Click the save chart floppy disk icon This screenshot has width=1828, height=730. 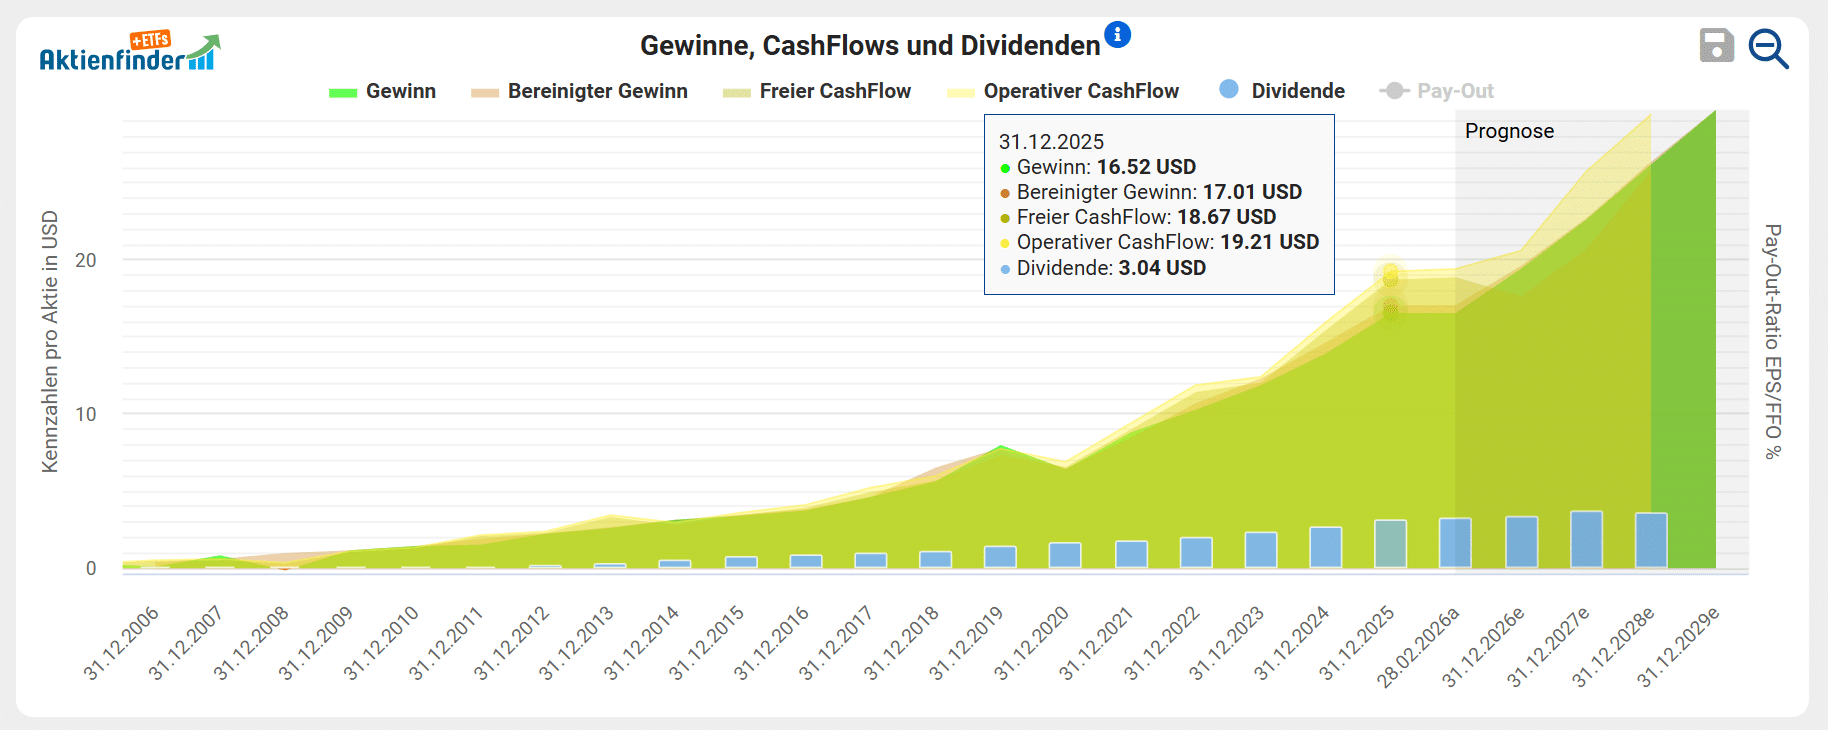coord(1716,46)
